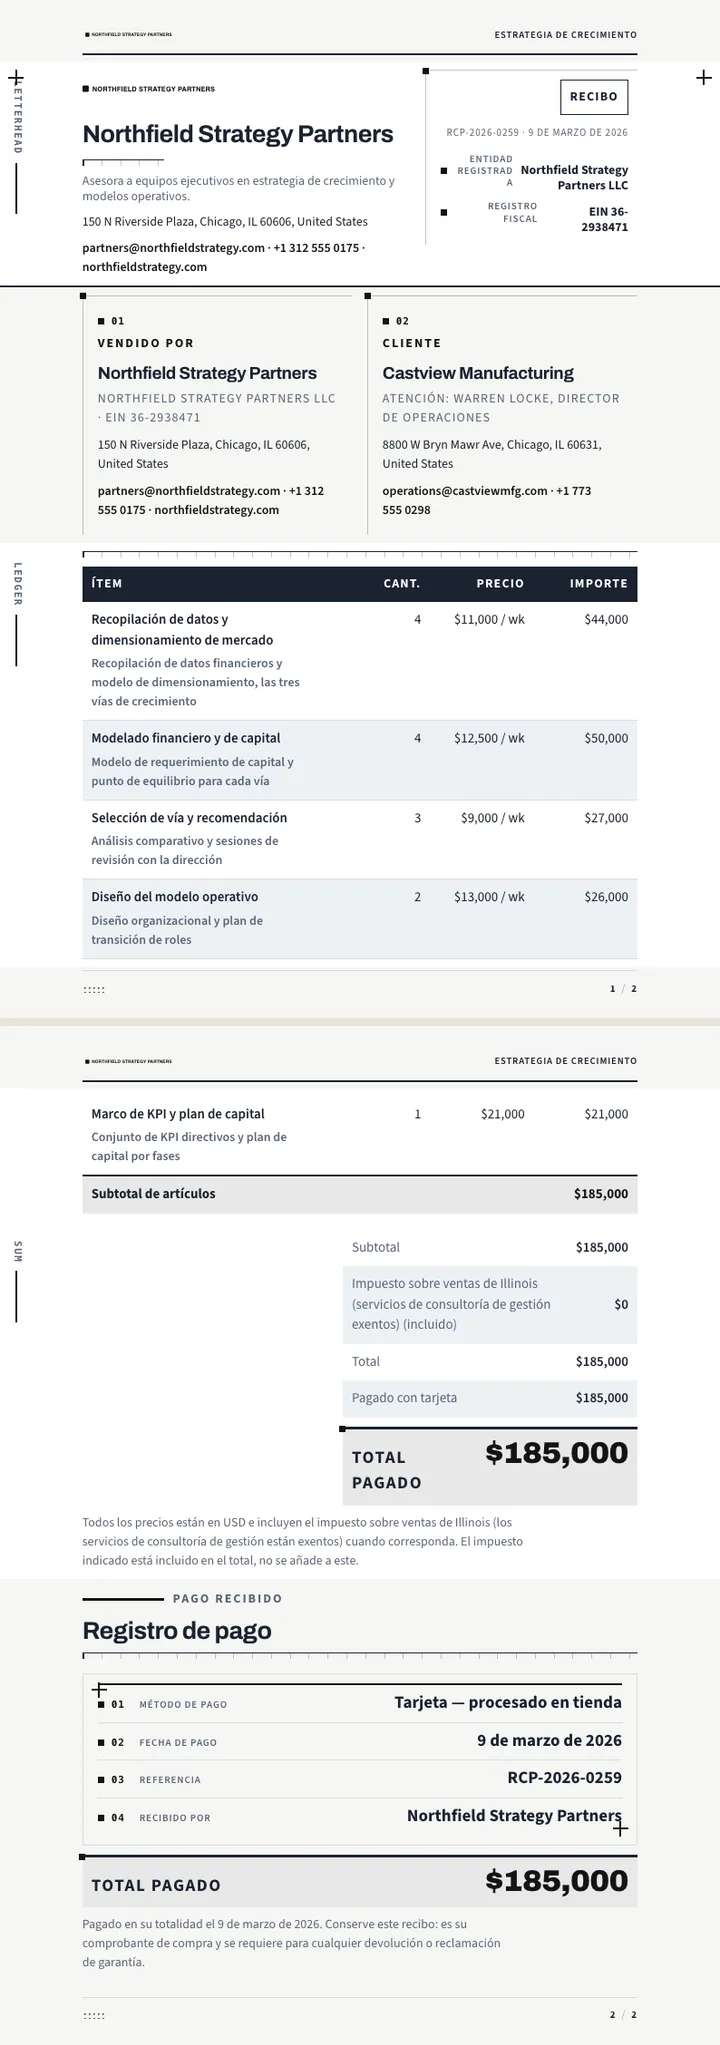720x2045 pixels.
Task: Click the $185,000 Total Pagado amount in summary
Action: point(557,1453)
